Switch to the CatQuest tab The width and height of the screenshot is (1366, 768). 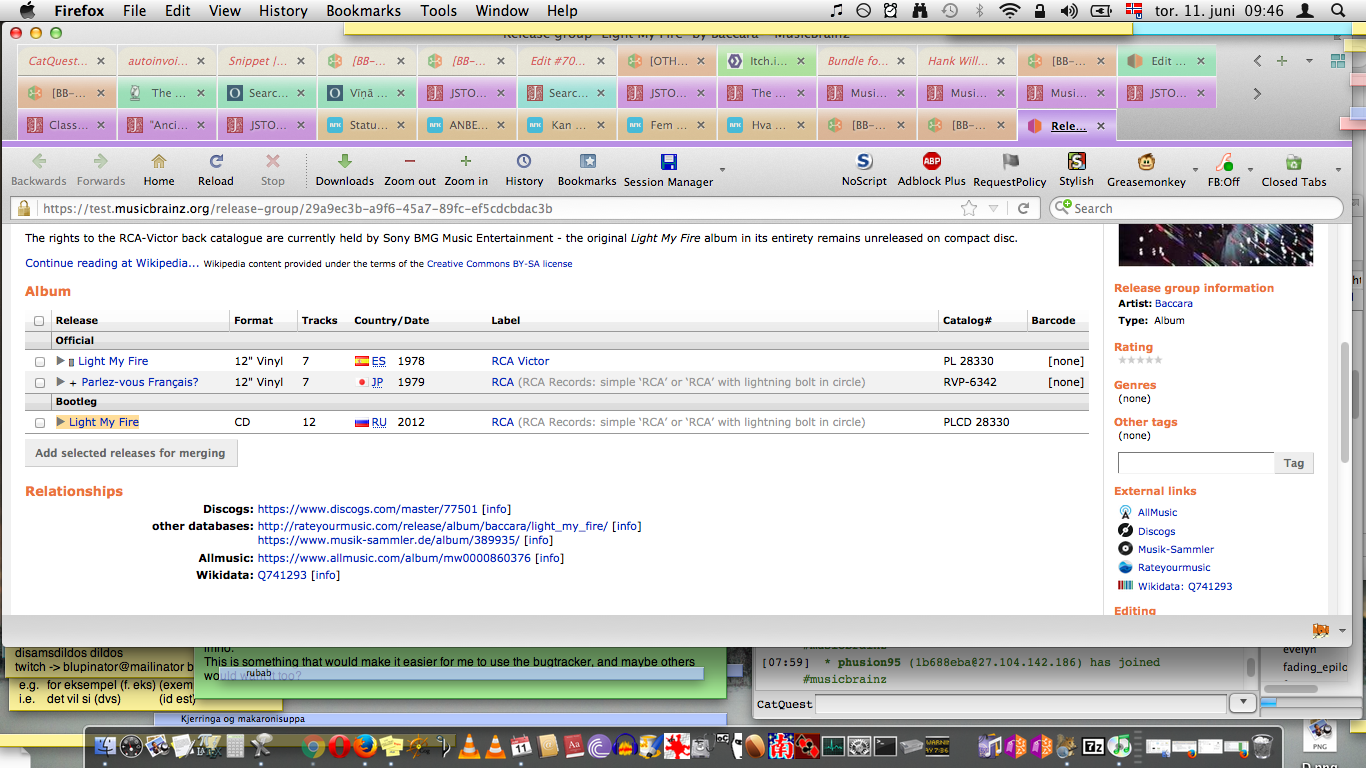point(67,61)
